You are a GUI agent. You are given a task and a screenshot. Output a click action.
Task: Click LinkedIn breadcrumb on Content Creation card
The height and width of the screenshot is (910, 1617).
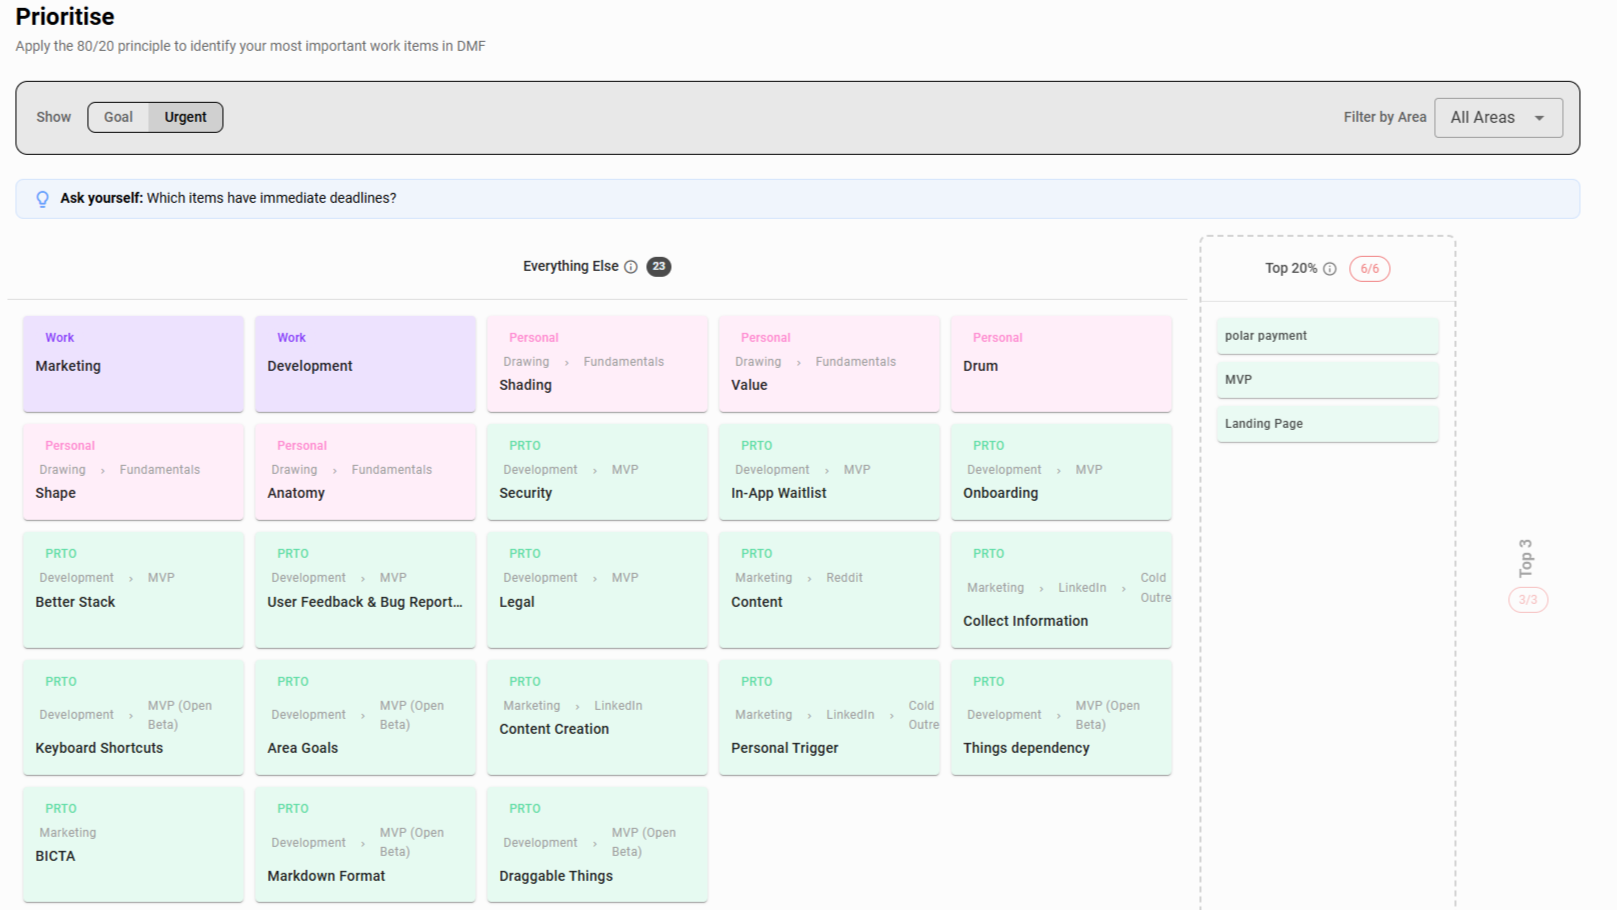pos(618,706)
